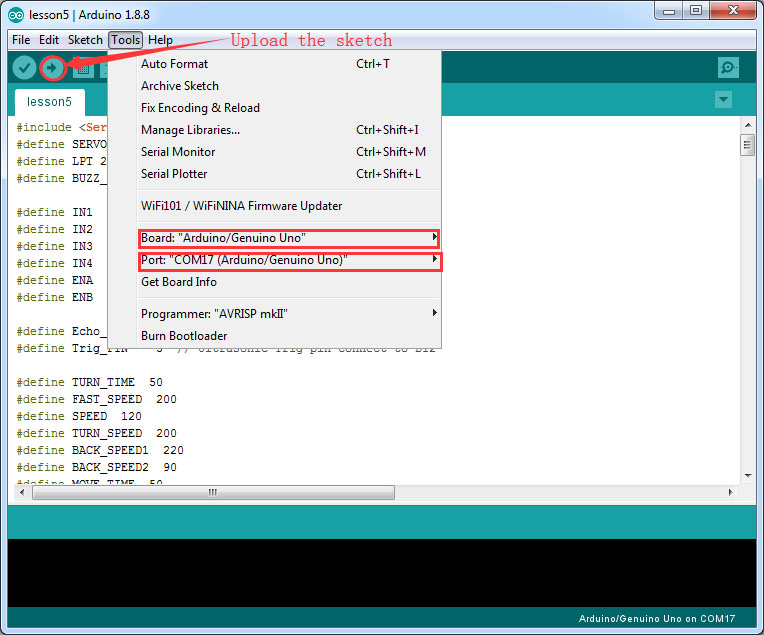Click the "#define SPEED 120" line
Viewport: 764px width, 635px height.
[x=79, y=416]
